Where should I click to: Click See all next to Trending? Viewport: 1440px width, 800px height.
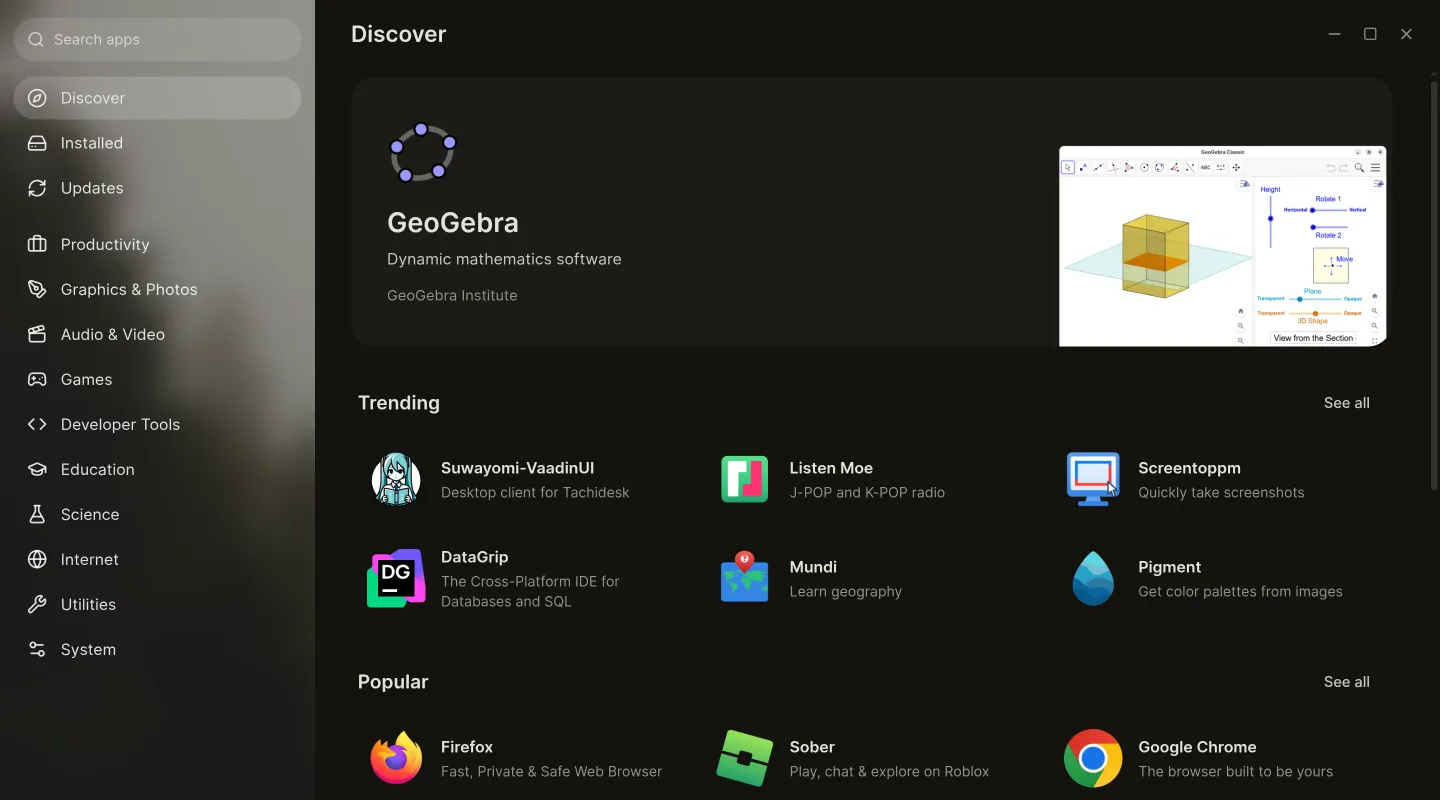click(1347, 403)
